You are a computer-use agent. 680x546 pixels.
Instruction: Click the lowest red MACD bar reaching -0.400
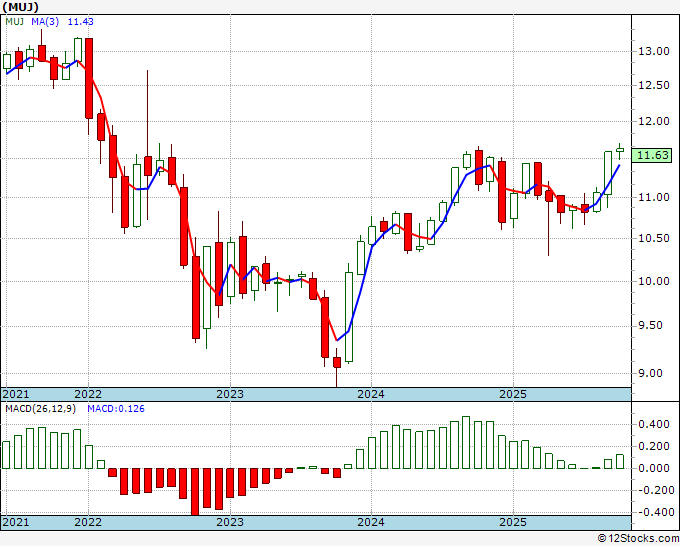point(195,491)
